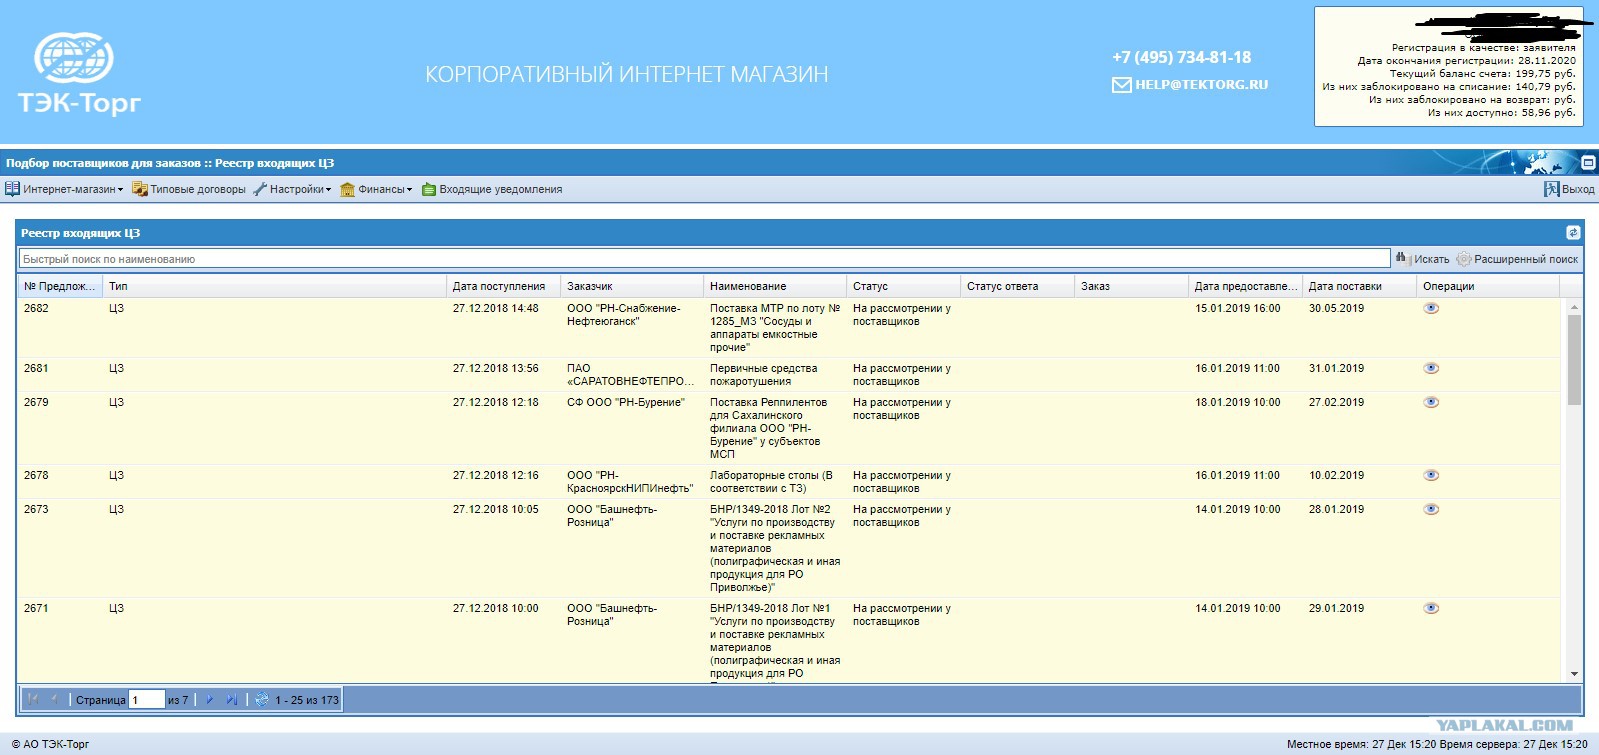This screenshot has width=1599, height=755.
Task: Expand the Финансы menu
Action: 376,189
